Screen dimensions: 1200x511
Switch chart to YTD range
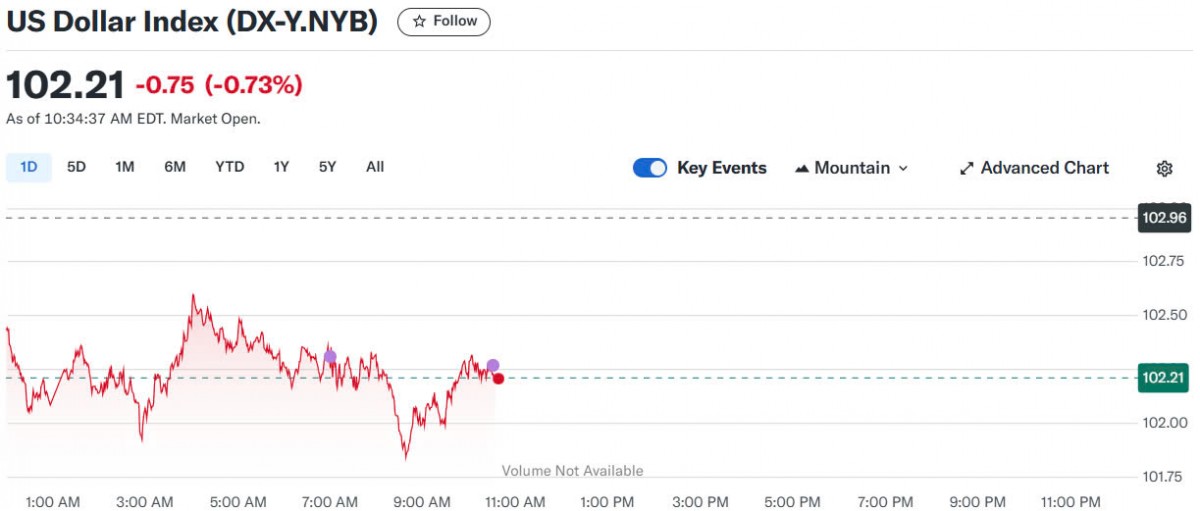click(x=229, y=167)
